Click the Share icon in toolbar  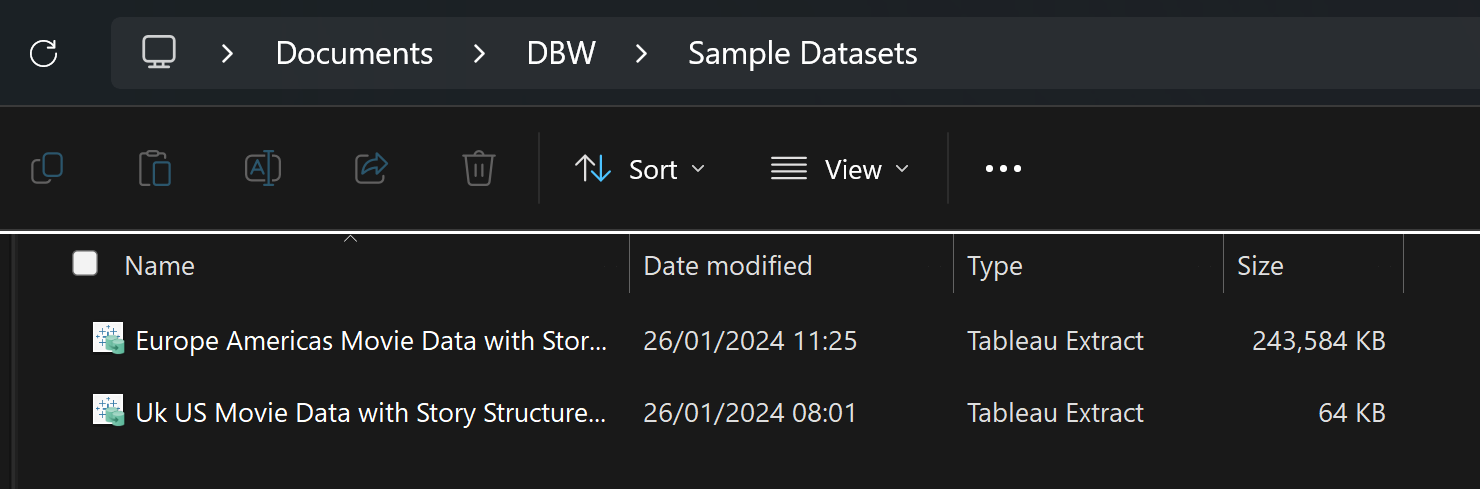pos(371,169)
